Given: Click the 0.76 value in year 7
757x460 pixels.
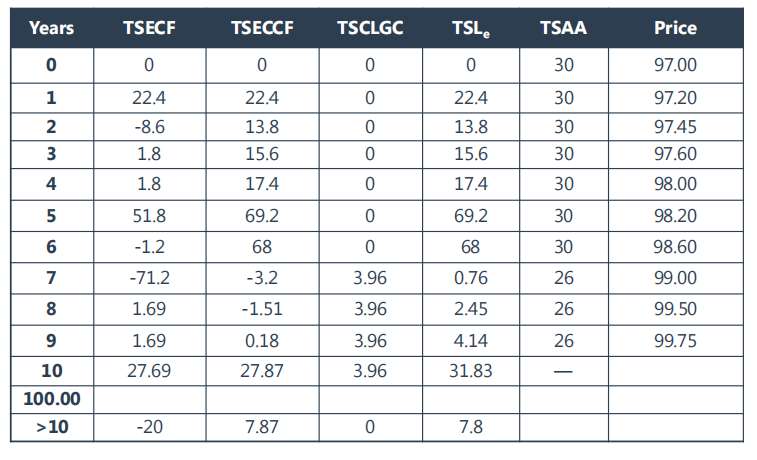Looking at the screenshot, I should pyautogui.click(x=469, y=279).
